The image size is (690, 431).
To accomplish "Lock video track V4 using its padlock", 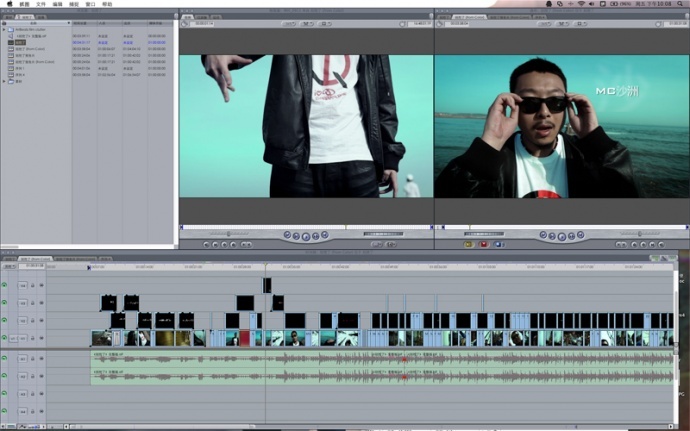I will click(x=33, y=285).
